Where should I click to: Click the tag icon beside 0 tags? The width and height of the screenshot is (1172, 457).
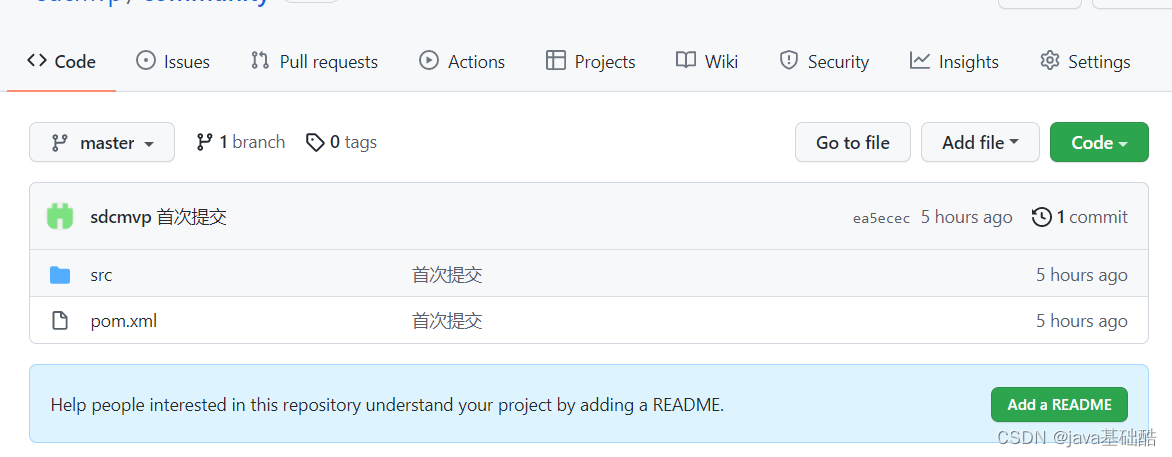315,142
